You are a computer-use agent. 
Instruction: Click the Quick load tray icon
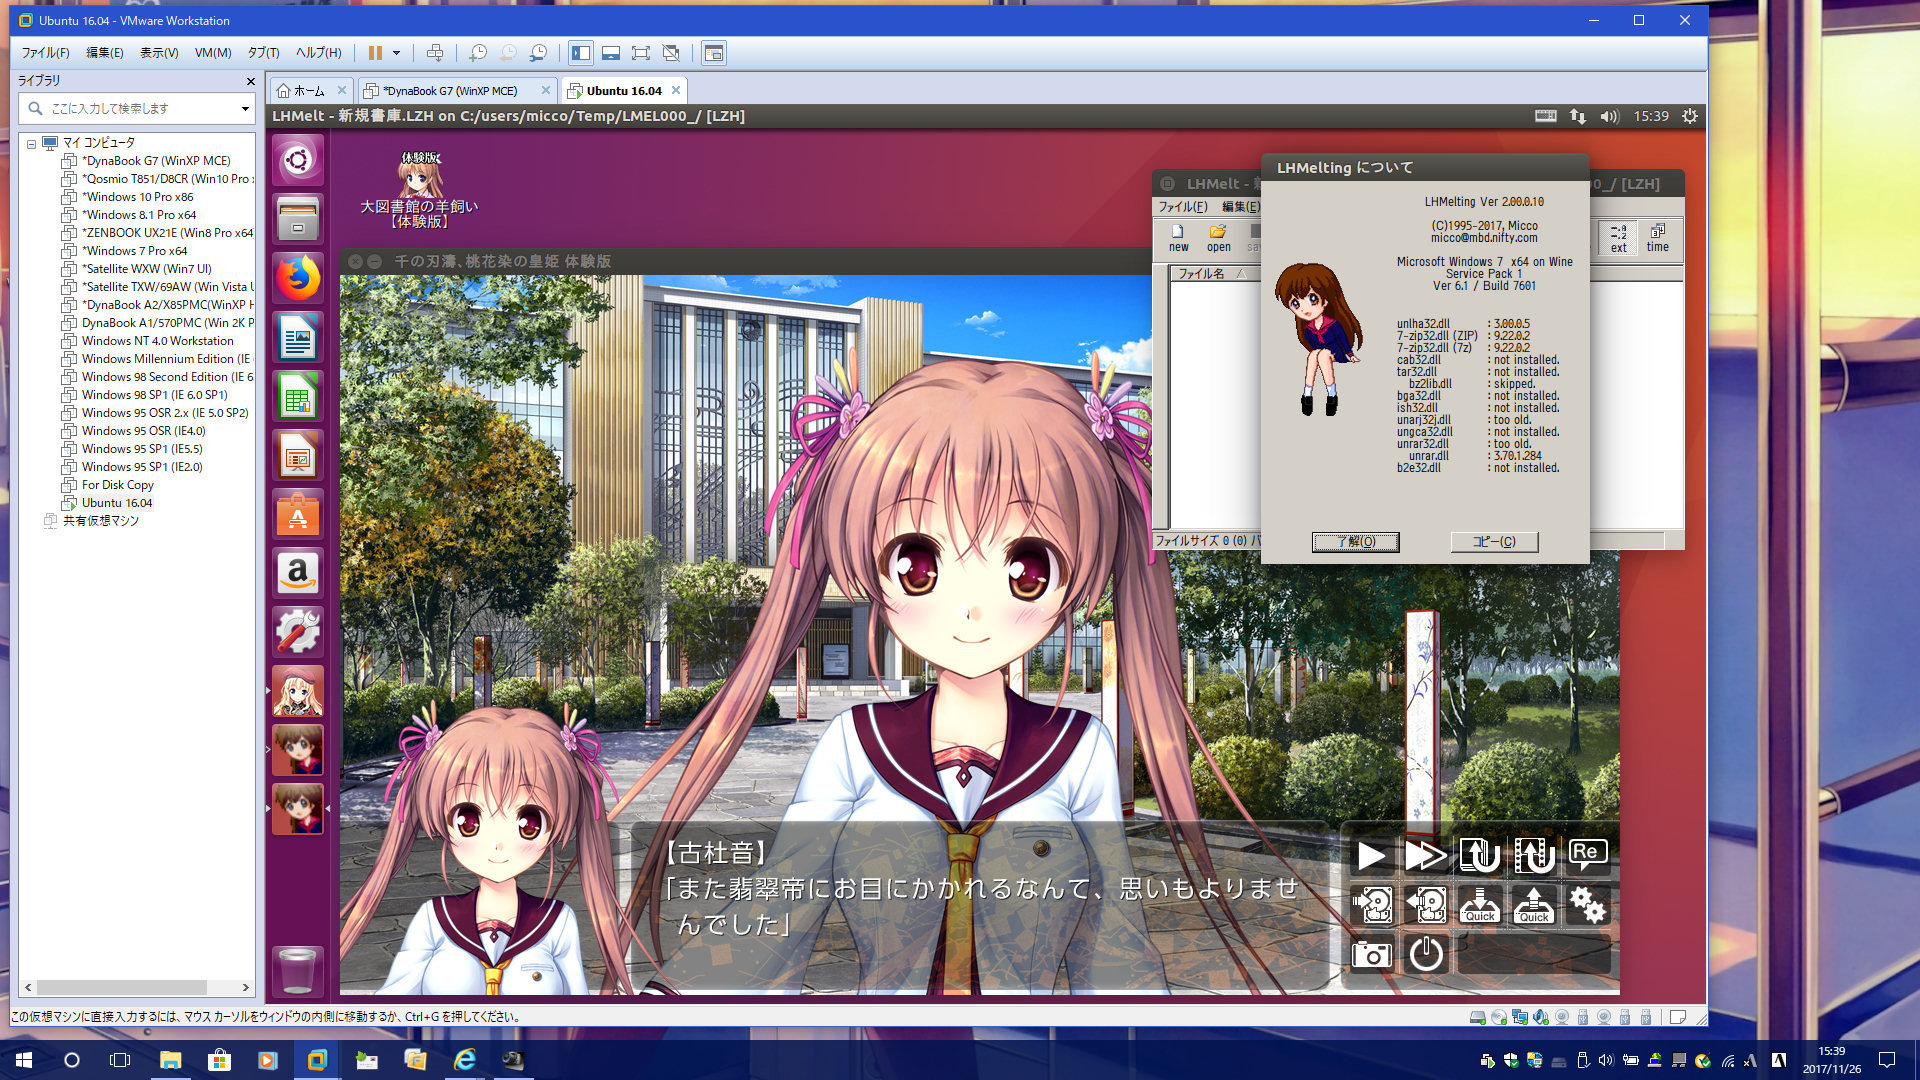click(x=1533, y=905)
